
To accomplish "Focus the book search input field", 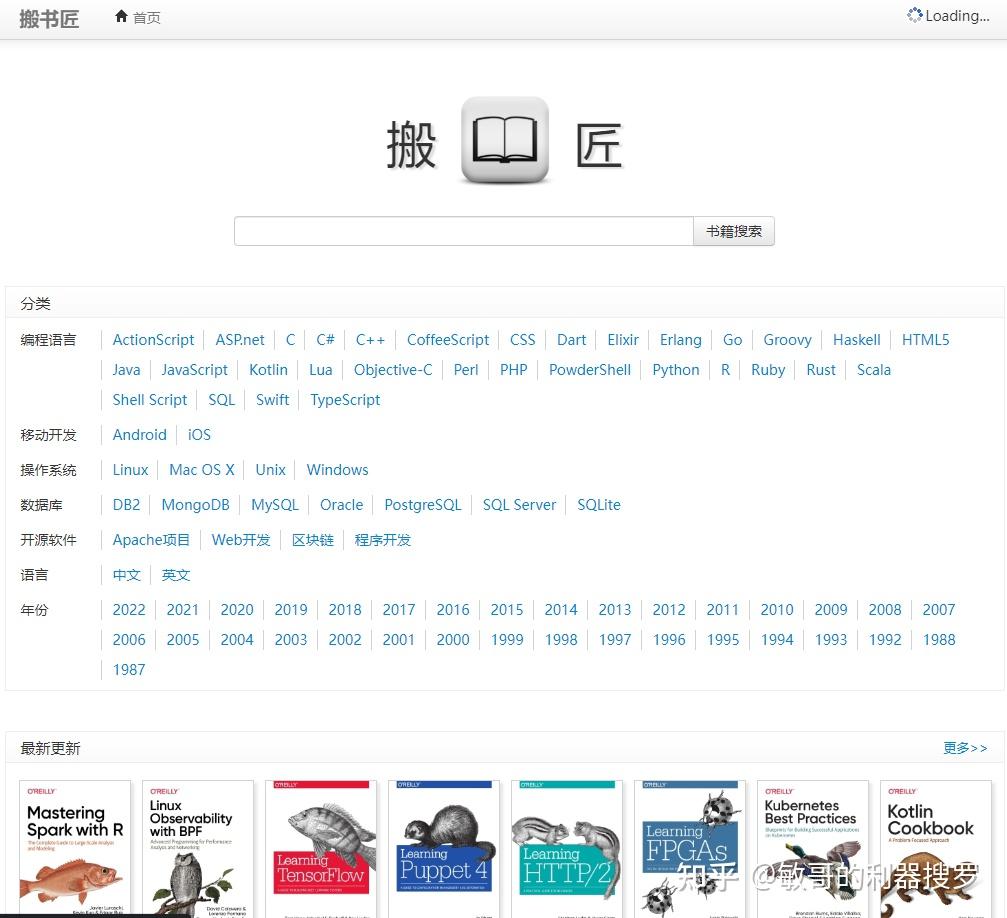I will click(464, 231).
